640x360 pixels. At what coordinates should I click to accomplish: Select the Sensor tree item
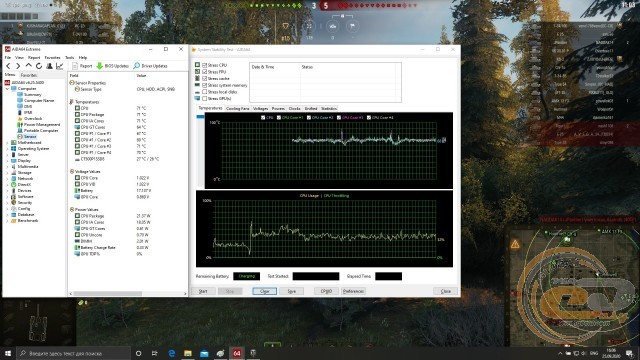[30, 137]
